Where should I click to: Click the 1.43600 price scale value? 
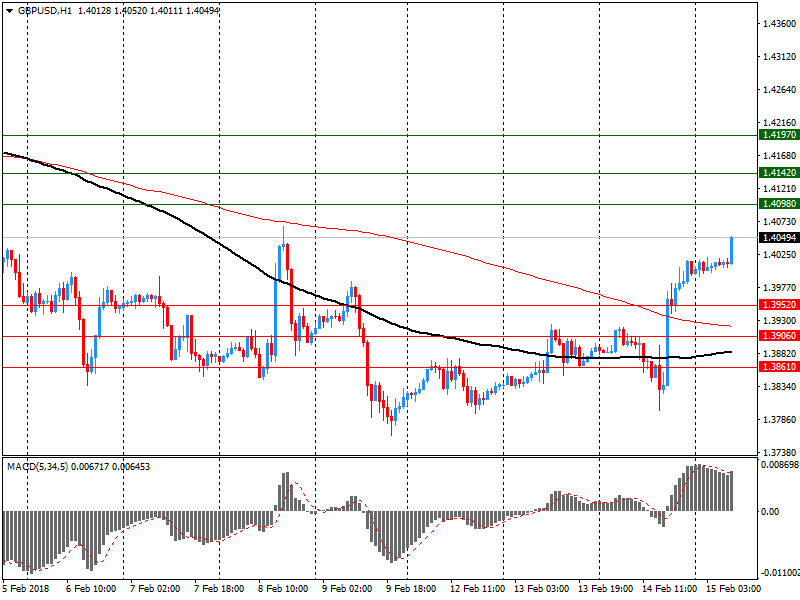(x=779, y=23)
